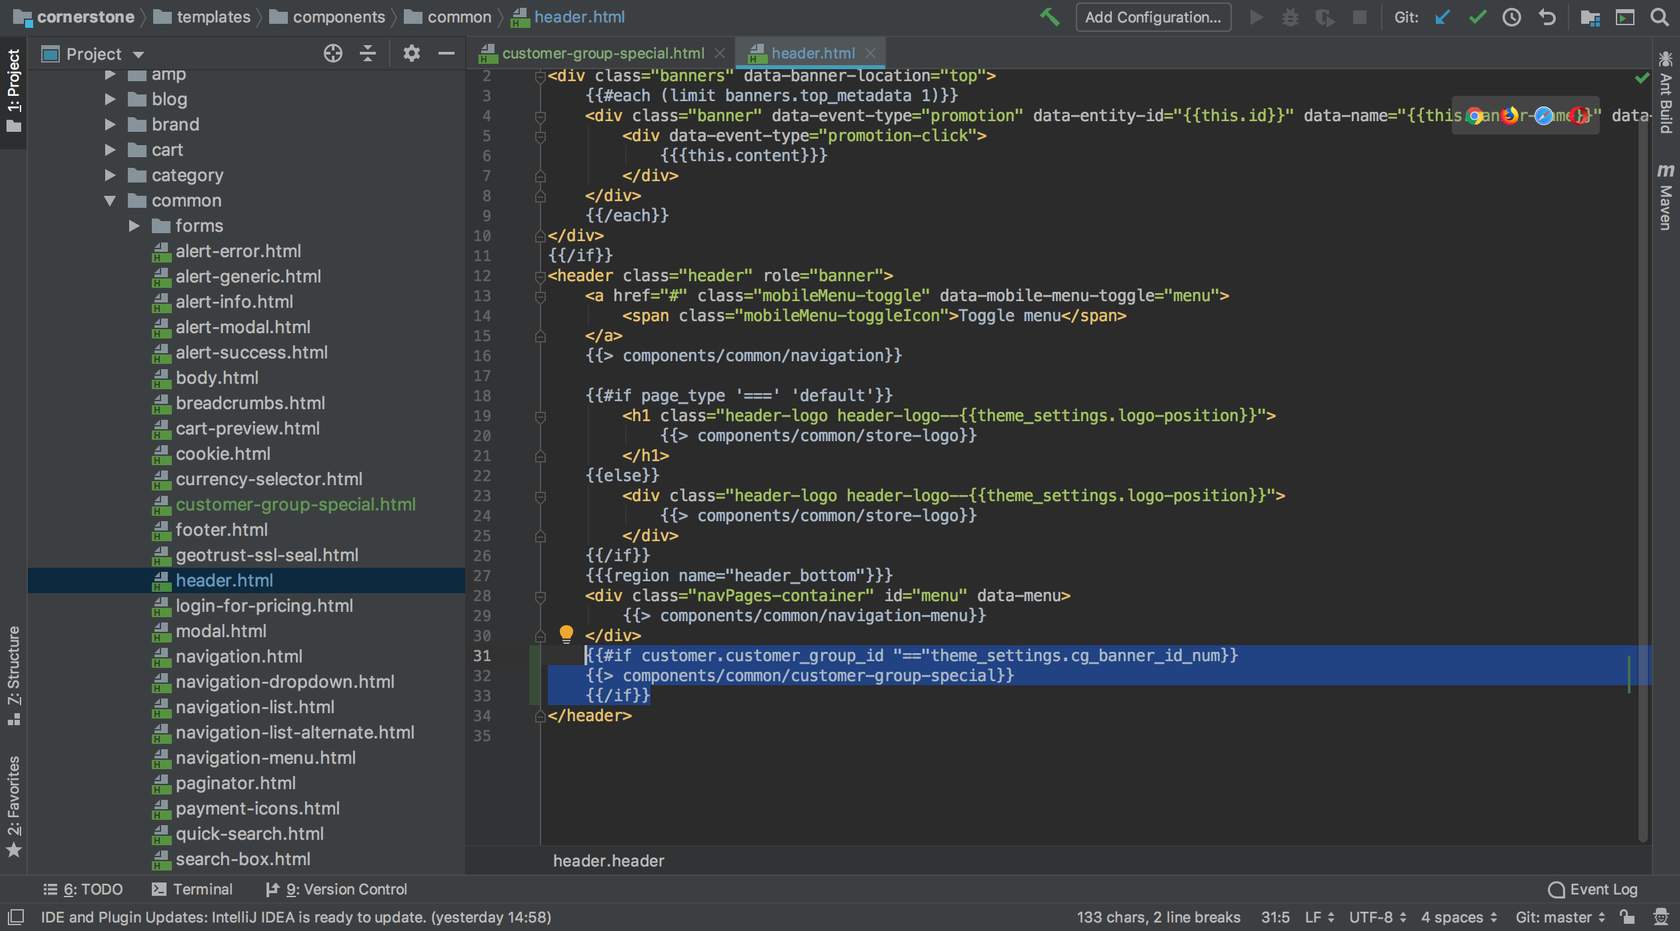Screen dimensions: 1680x931
Task: Locate opened file with the crosshair icon
Action: coord(332,54)
